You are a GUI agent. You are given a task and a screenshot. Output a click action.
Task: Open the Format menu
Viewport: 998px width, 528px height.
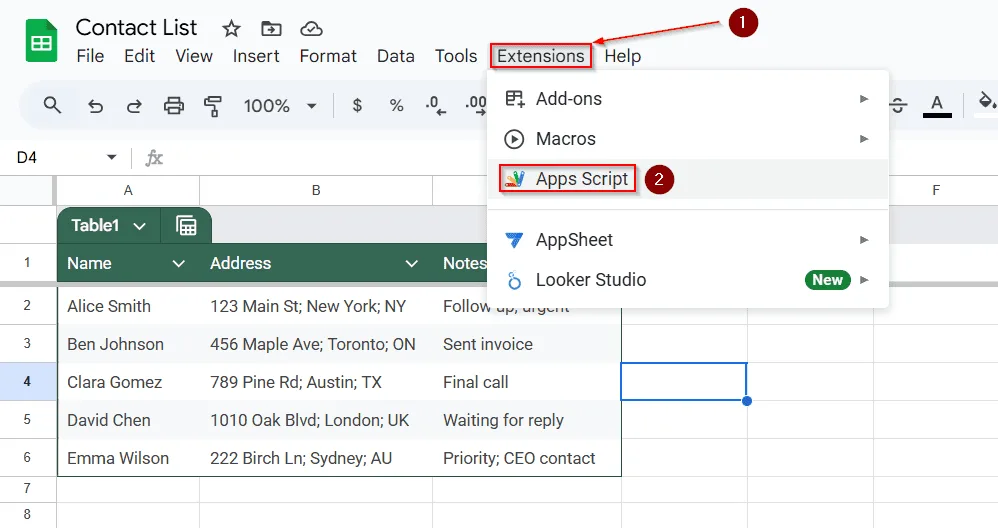click(x=328, y=56)
